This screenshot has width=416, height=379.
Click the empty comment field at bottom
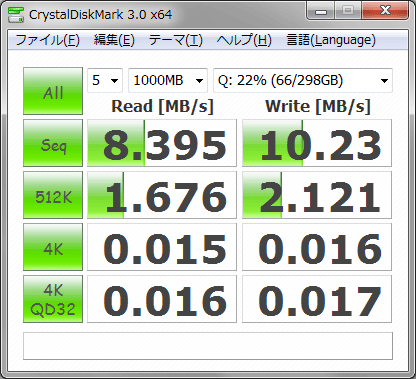point(208,346)
